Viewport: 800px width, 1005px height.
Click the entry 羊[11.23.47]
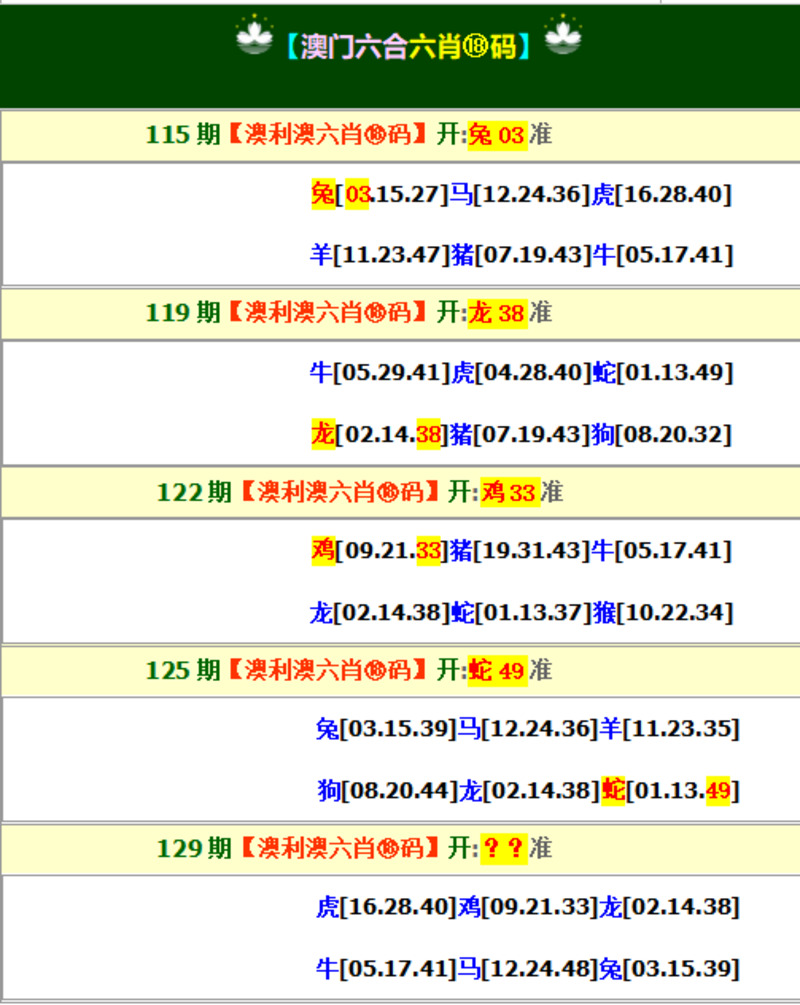(379, 255)
